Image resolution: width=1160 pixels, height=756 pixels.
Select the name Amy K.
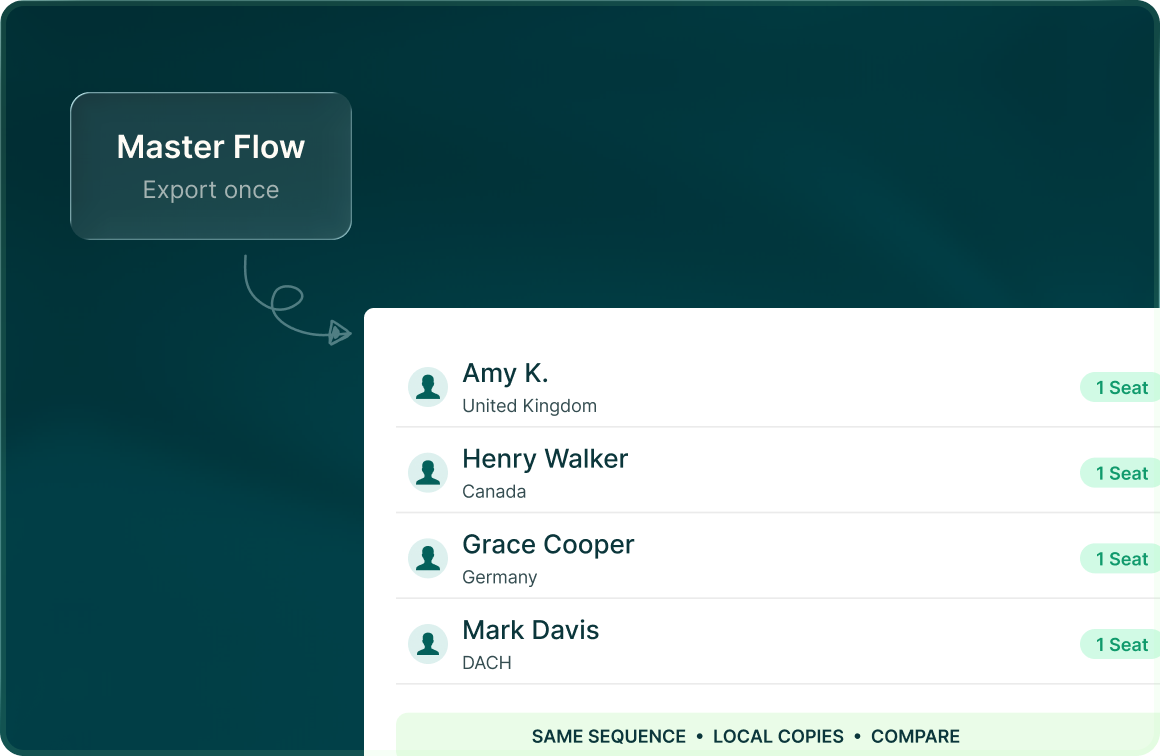click(505, 374)
